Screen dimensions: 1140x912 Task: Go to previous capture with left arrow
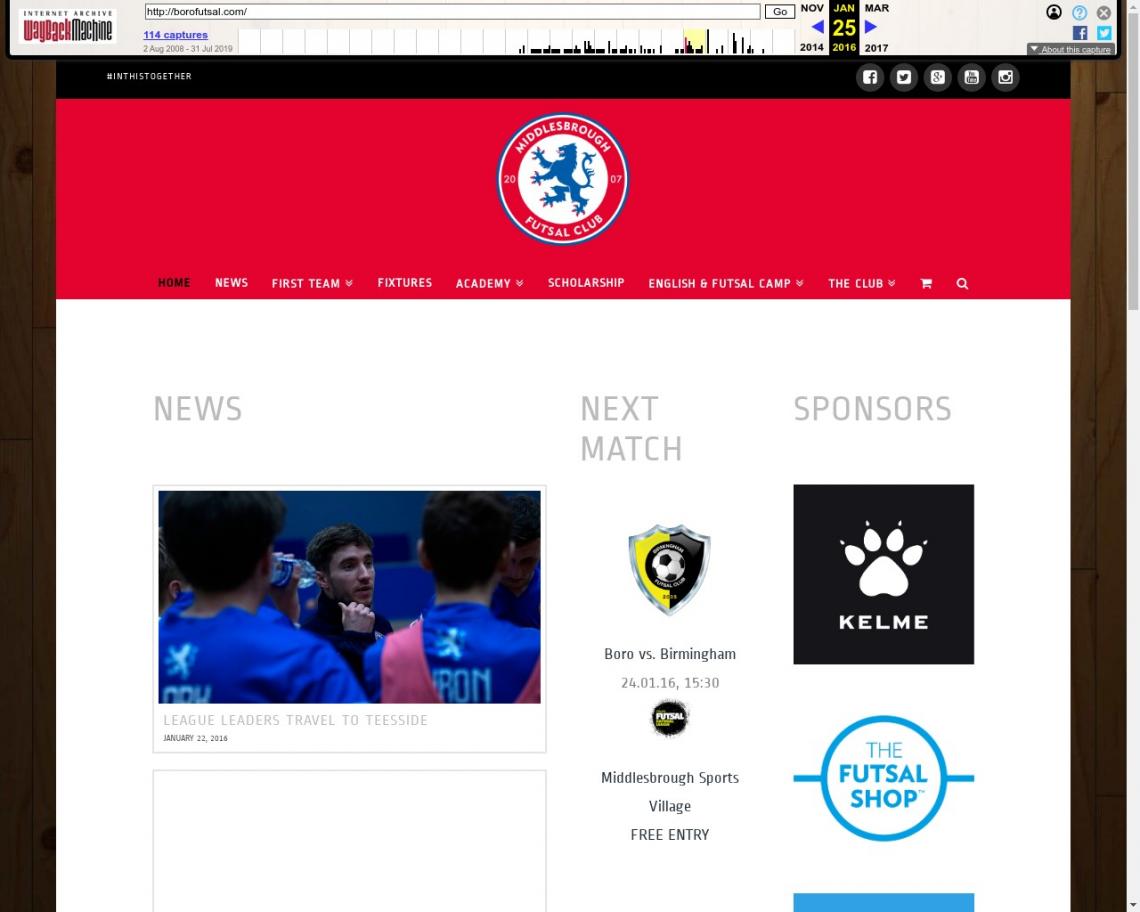817,27
